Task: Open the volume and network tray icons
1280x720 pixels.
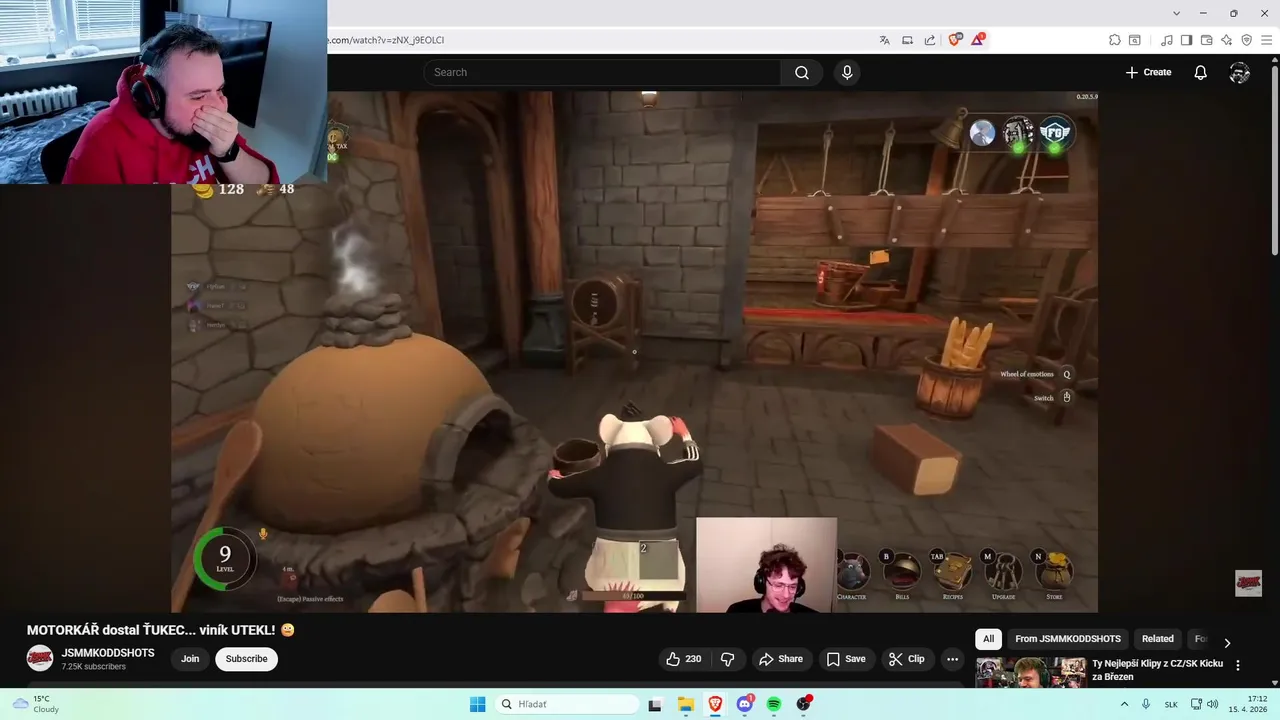Action: click(1204, 704)
